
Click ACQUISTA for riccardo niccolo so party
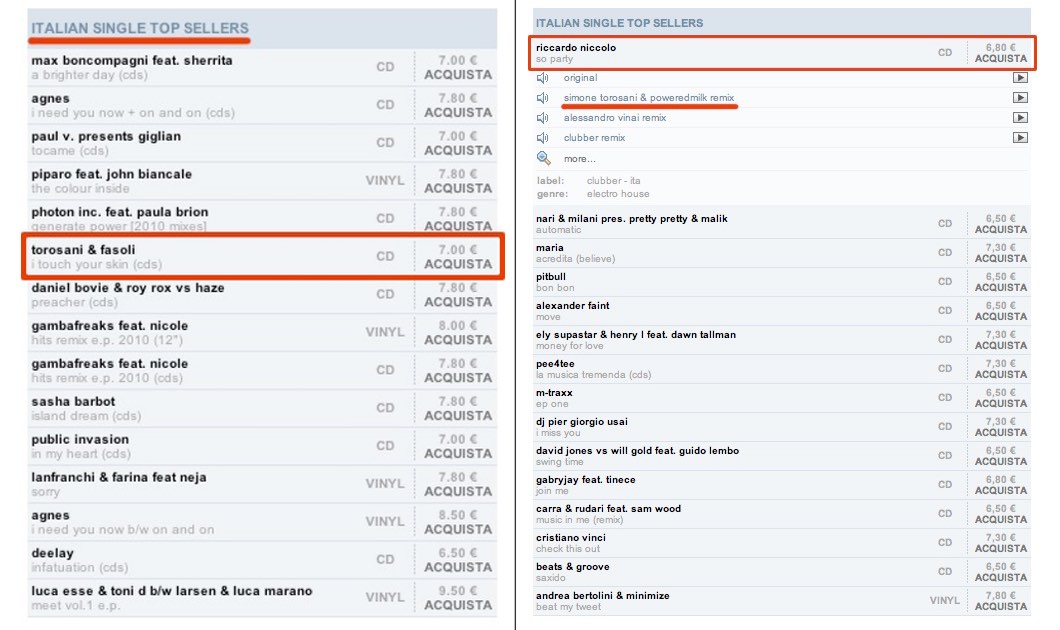(1000, 59)
